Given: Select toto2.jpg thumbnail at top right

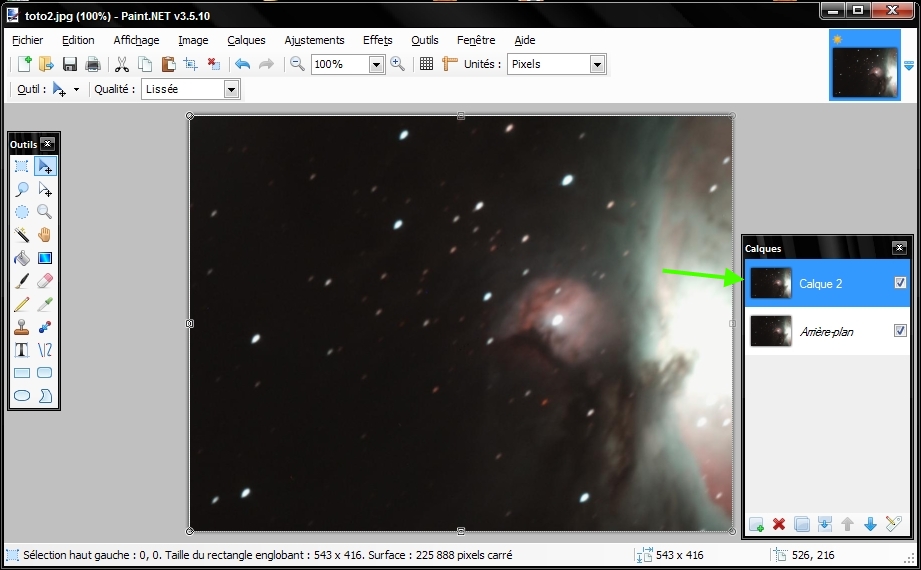Looking at the screenshot, I should (x=865, y=65).
